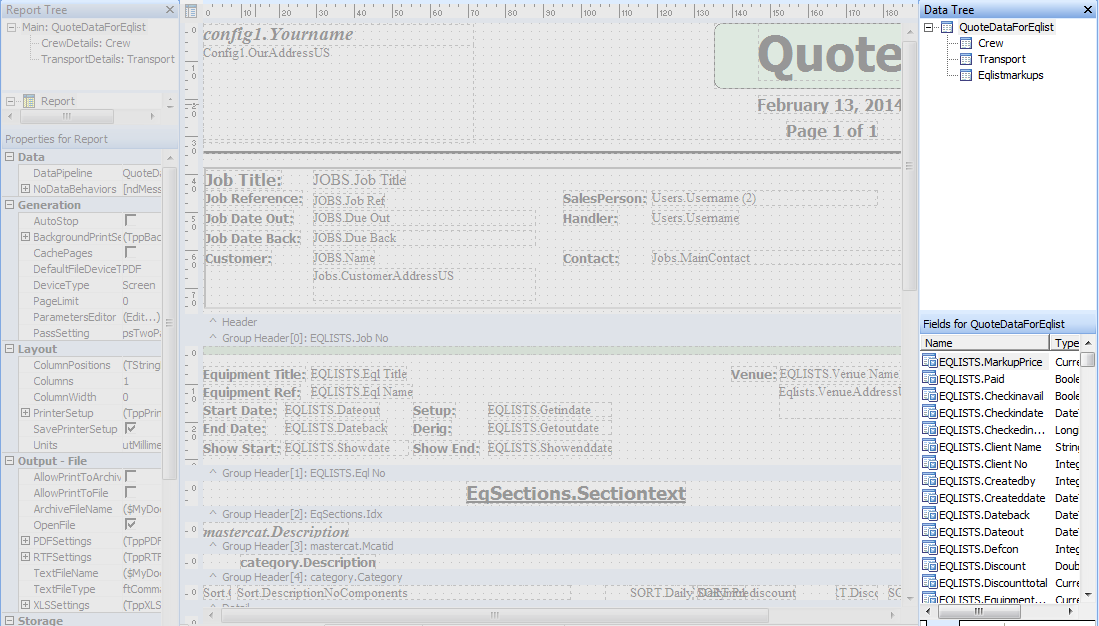
Task: Click the EQLISTS.Paid field icon
Action: click(929, 379)
